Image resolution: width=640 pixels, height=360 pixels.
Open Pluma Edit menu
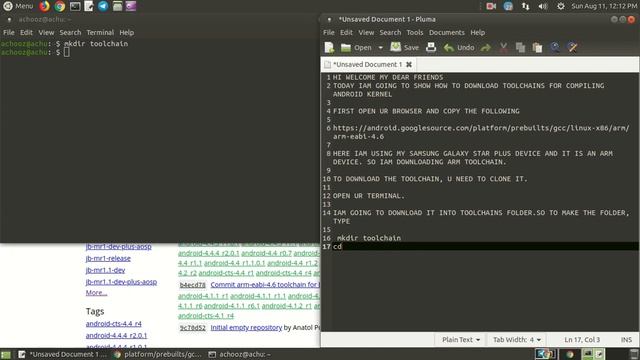pos(346,32)
